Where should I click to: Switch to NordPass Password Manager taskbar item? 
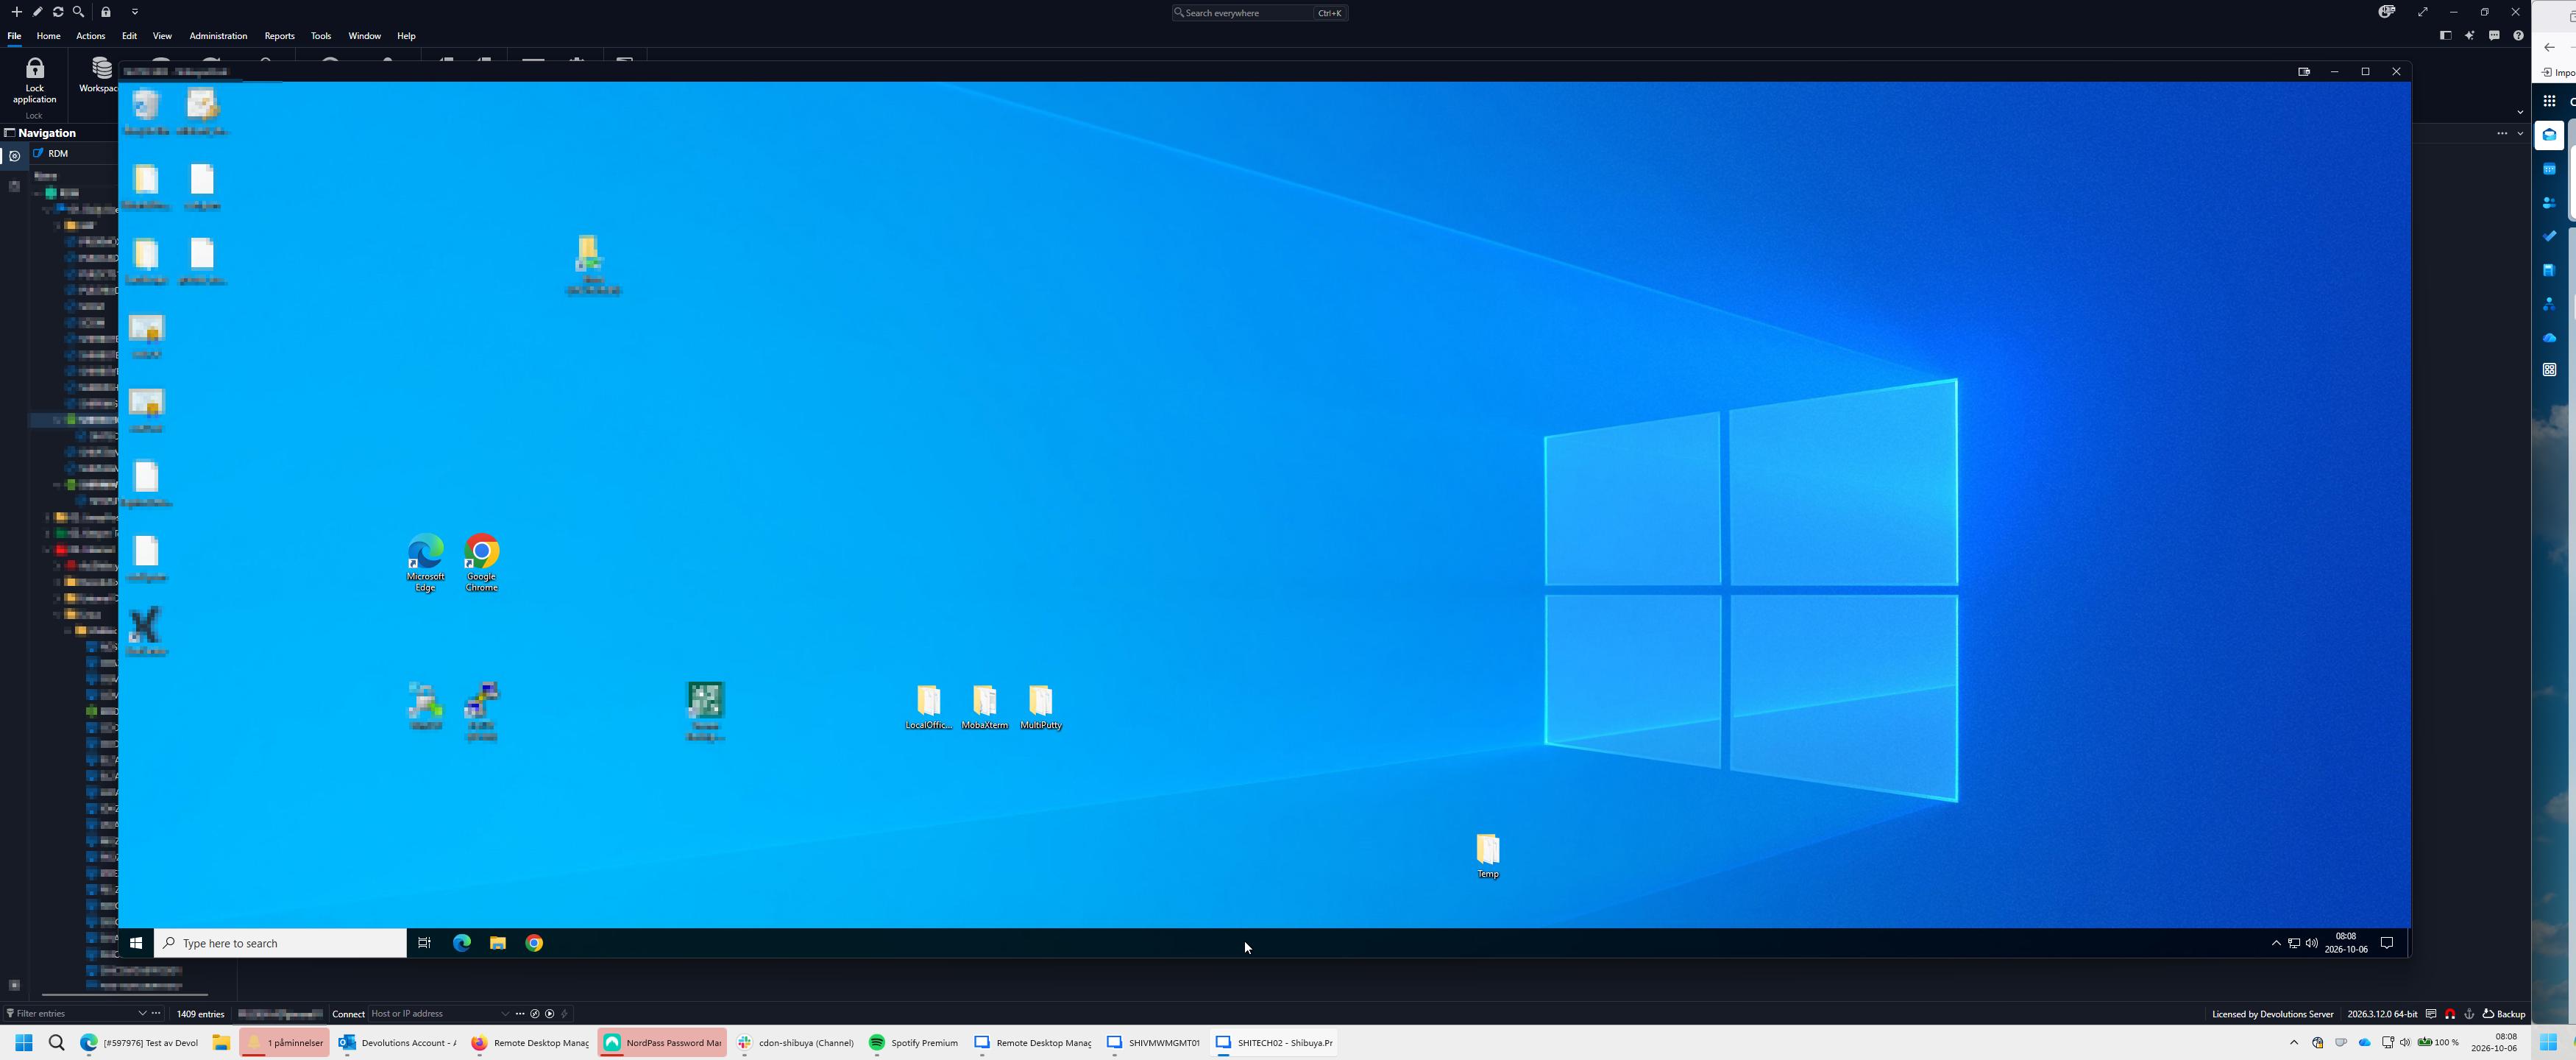click(x=662, y=1043)
